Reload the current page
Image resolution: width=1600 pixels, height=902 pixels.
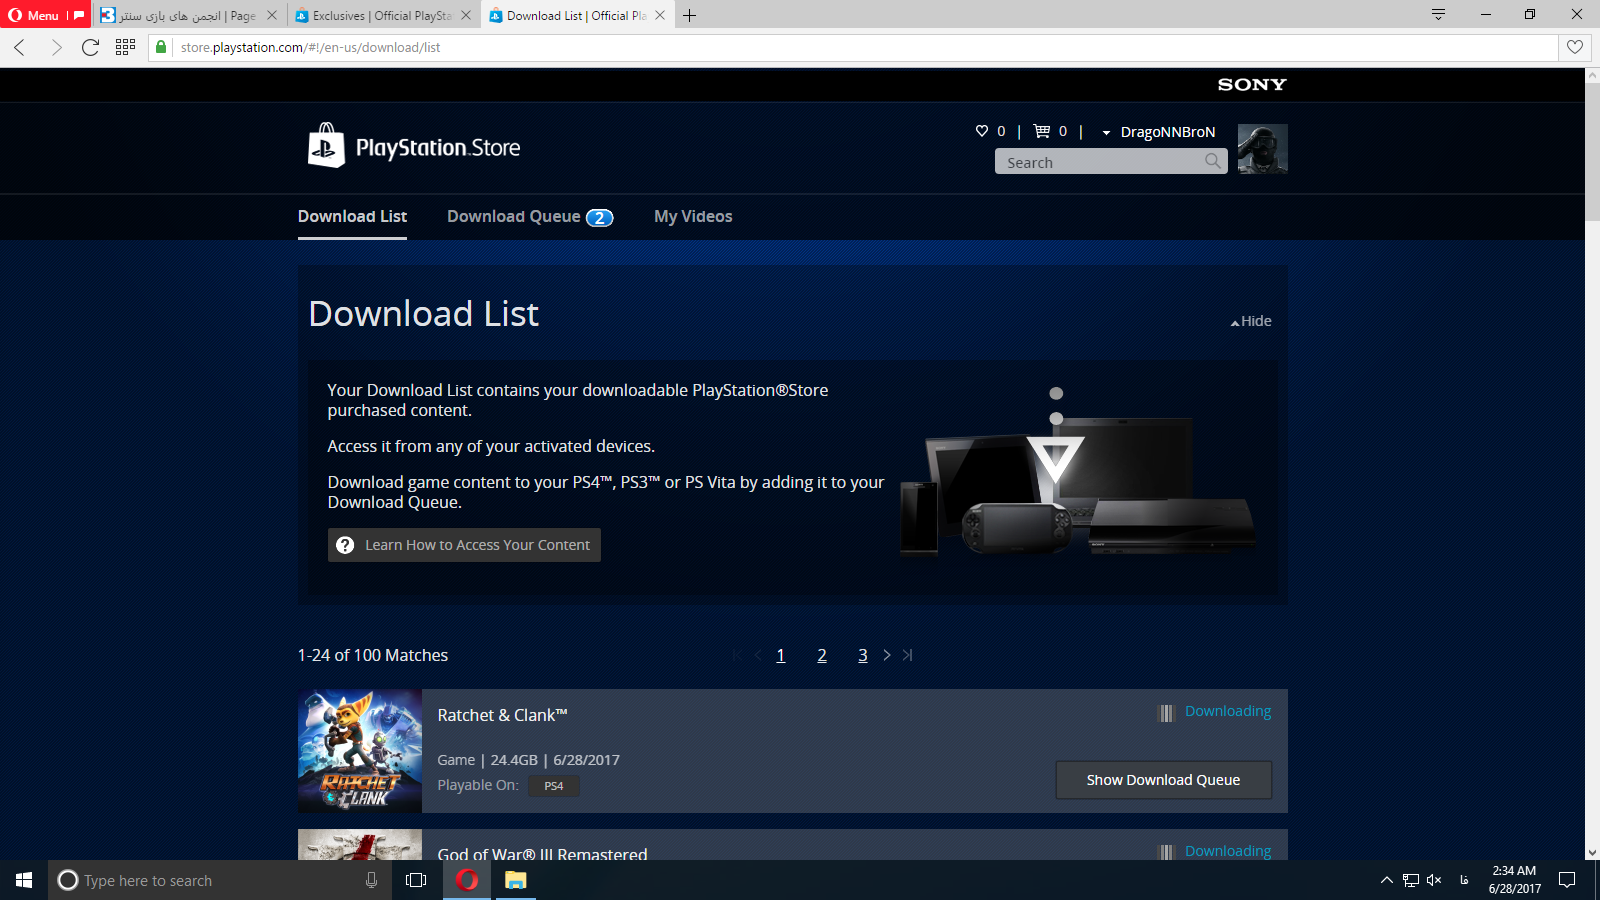pos(90,47)
